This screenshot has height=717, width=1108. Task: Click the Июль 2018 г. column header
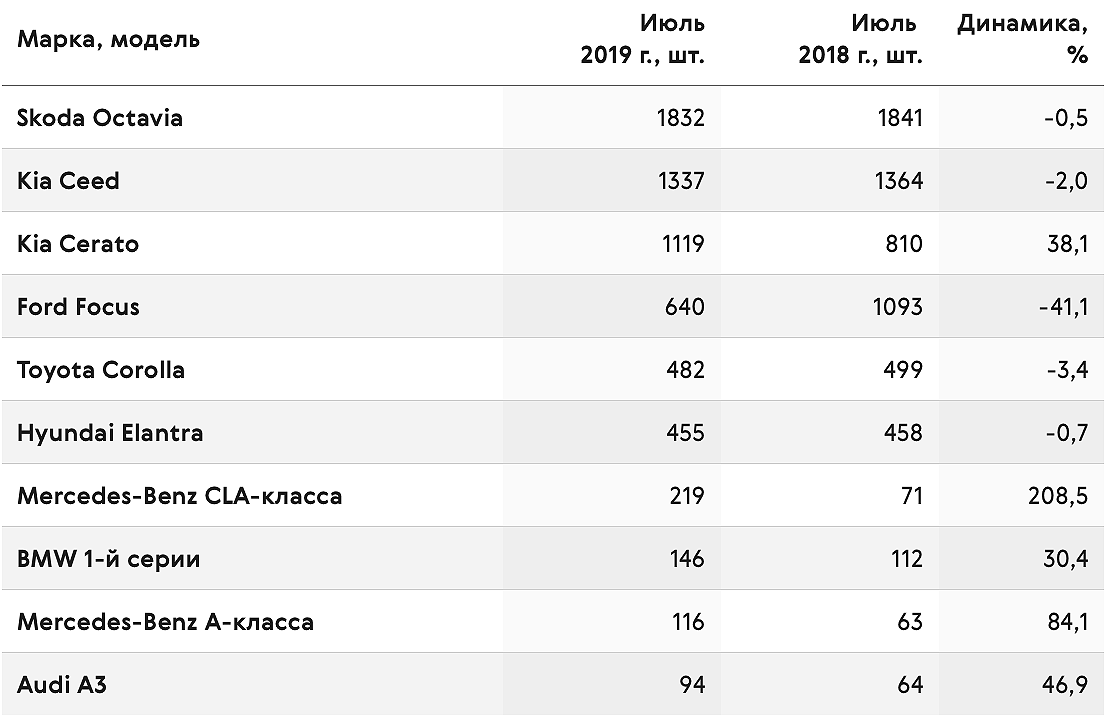click(861, 39)
